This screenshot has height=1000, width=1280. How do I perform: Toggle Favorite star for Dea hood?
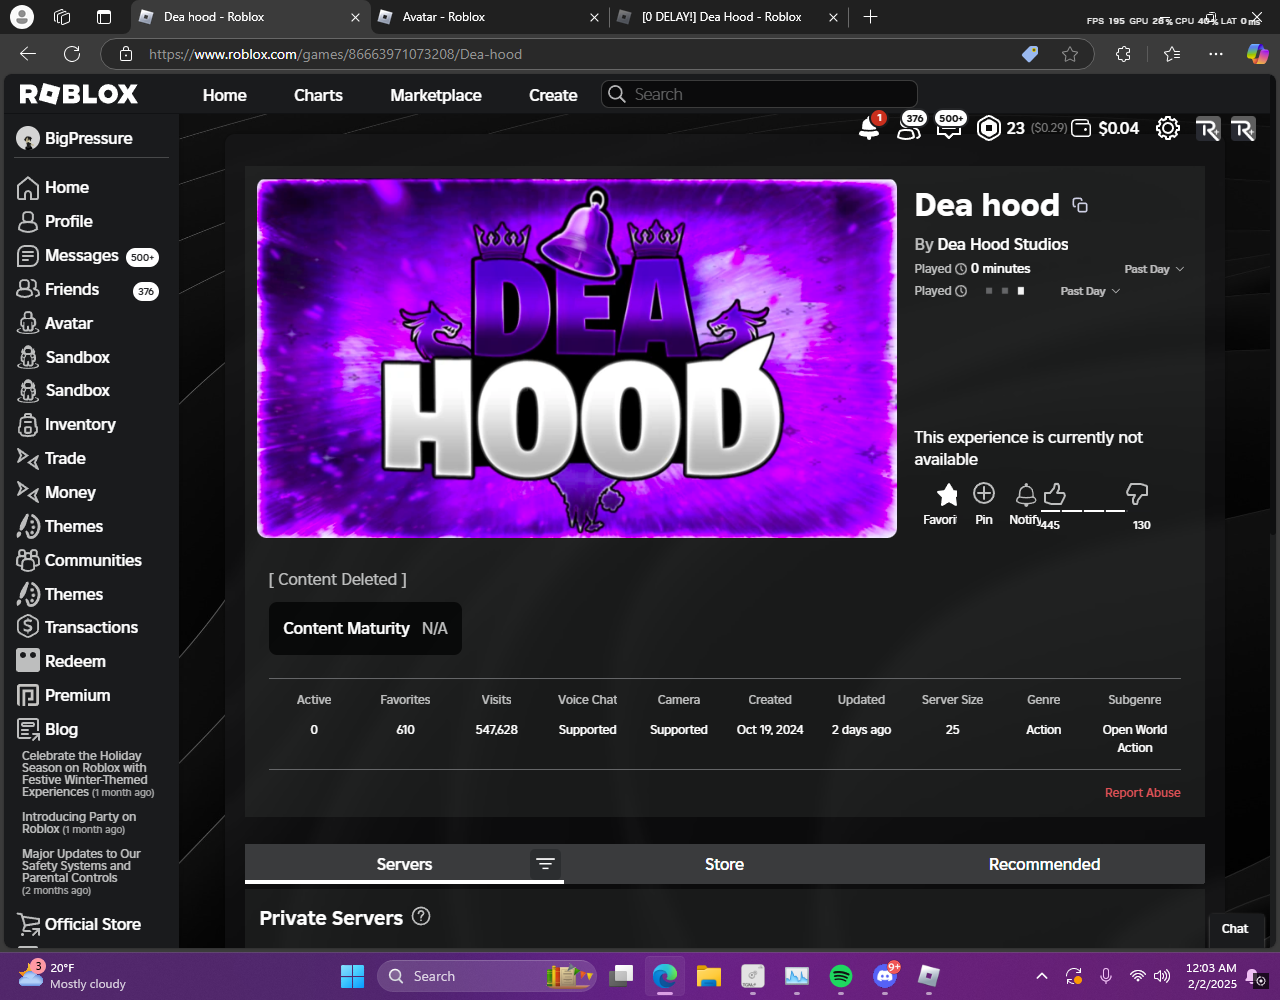(x=946, y=502)
